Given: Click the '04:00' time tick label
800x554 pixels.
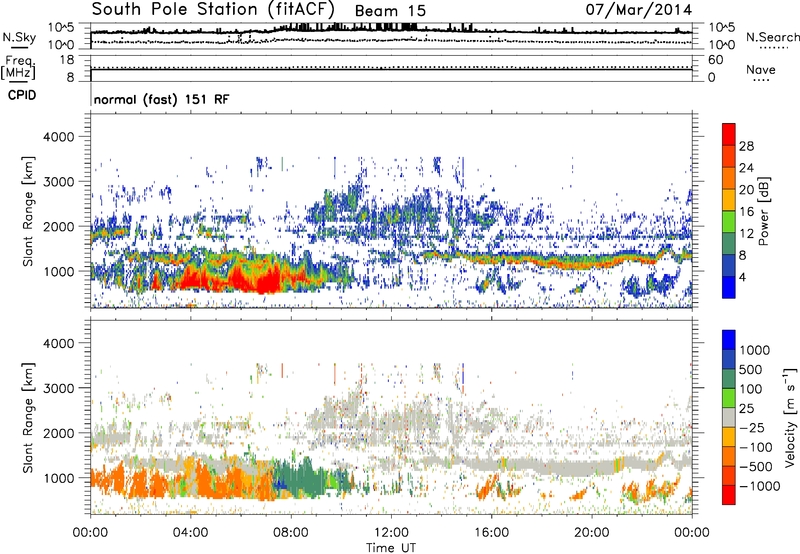Looking at the screenshot, I should (x=190, y=533).
